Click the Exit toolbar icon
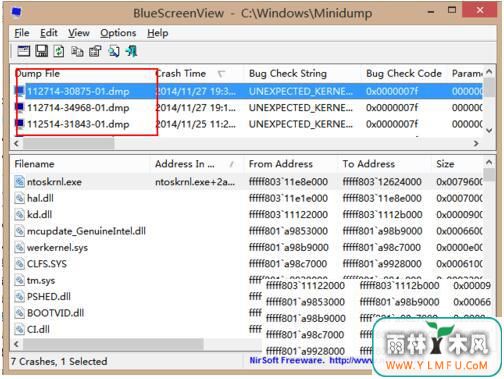The image size is (504, 379). point(131,51)
